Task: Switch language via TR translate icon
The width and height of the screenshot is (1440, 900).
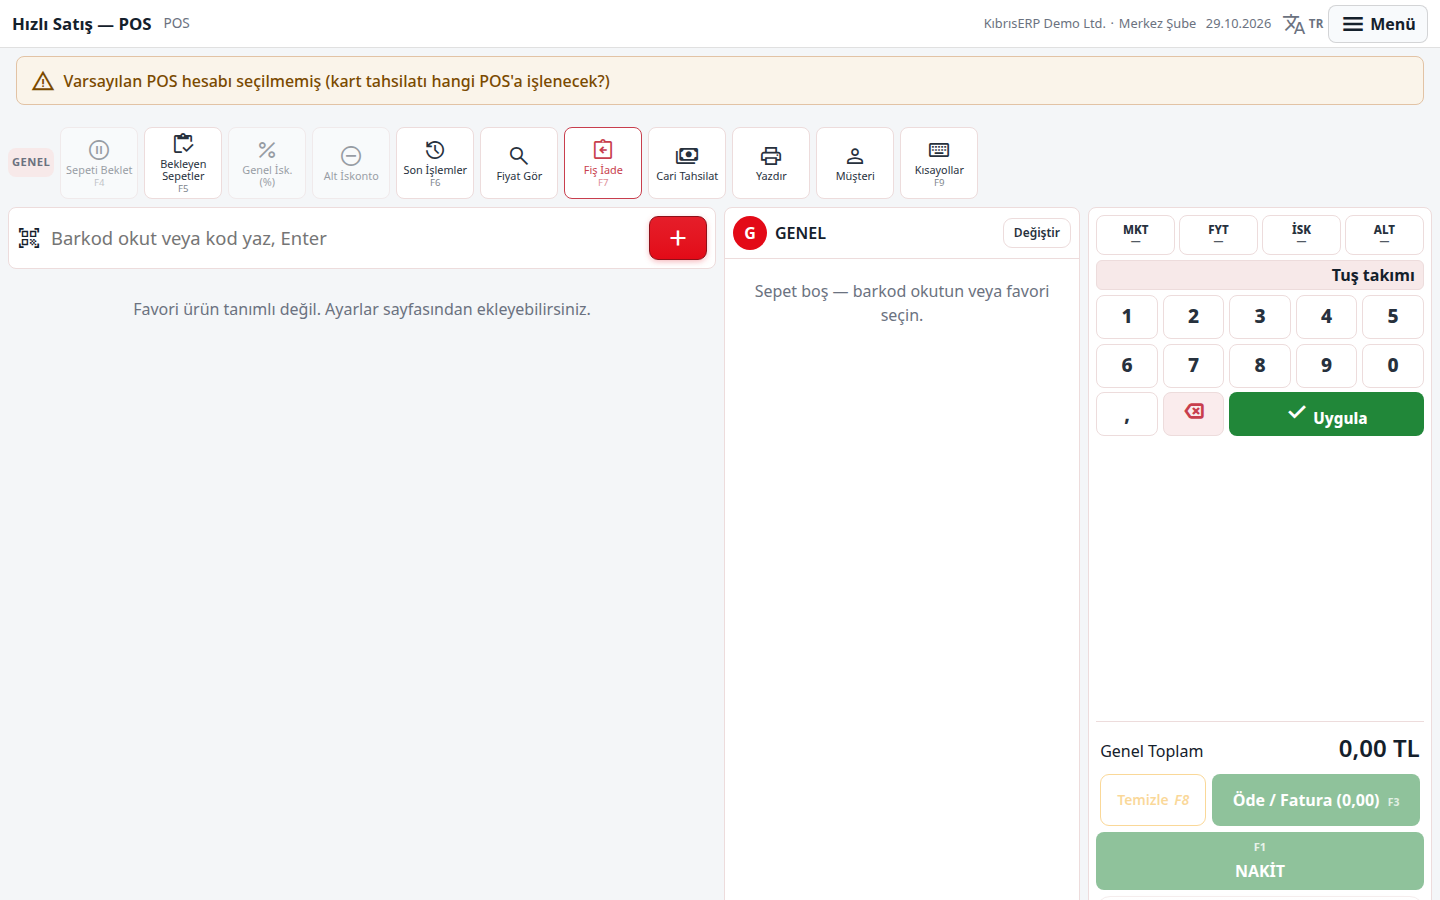Action: (1303, 24)
